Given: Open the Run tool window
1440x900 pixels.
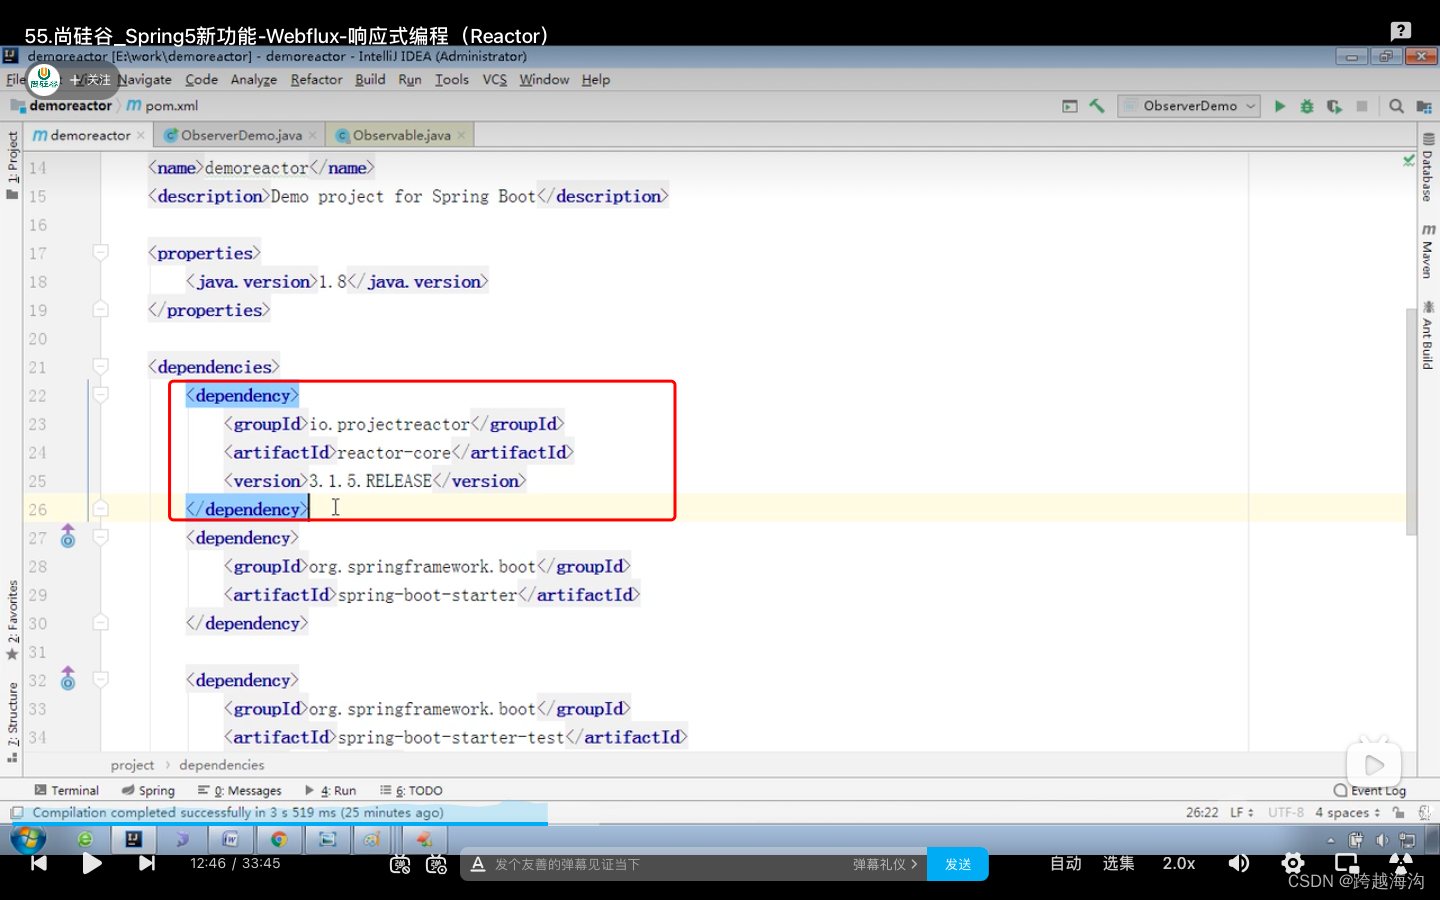Looking at the screenshot, I should pyautogui.click(x=330, y=790).
